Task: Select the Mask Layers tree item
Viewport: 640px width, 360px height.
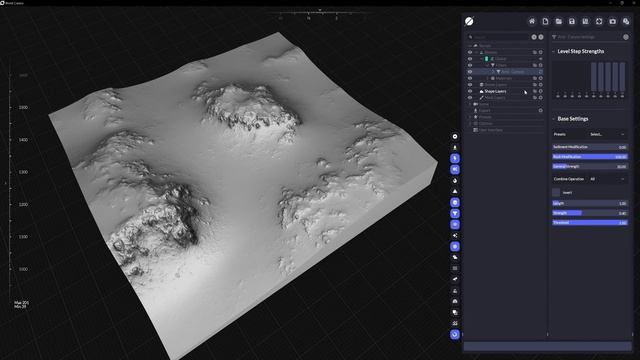Action: [x=495, y=98]
